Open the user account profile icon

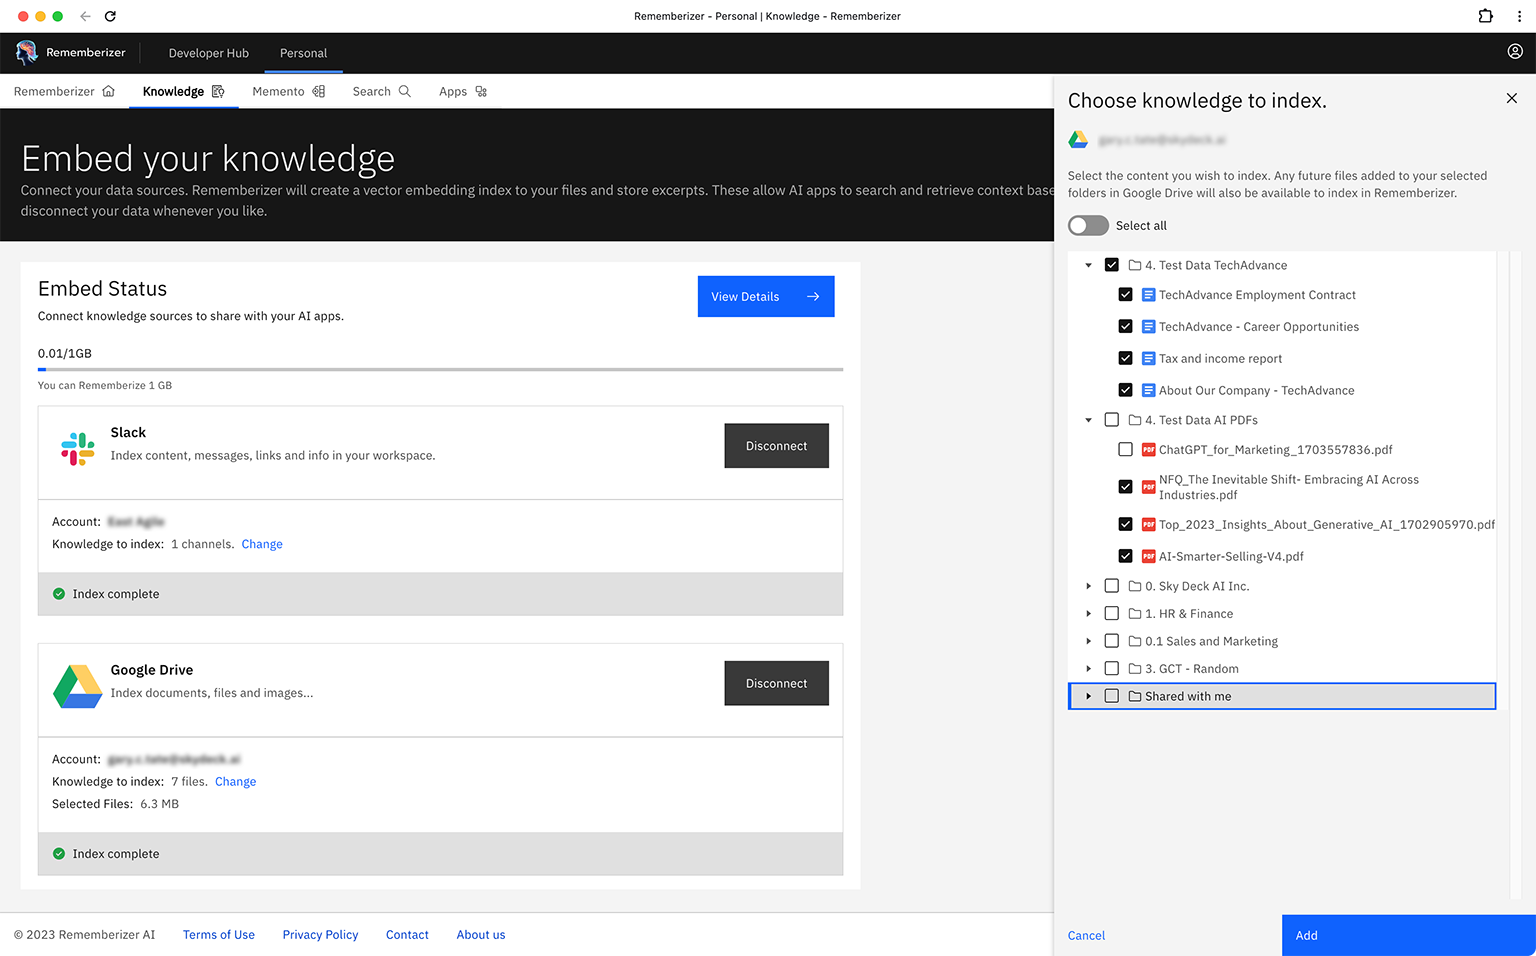tap(1515, 52)
